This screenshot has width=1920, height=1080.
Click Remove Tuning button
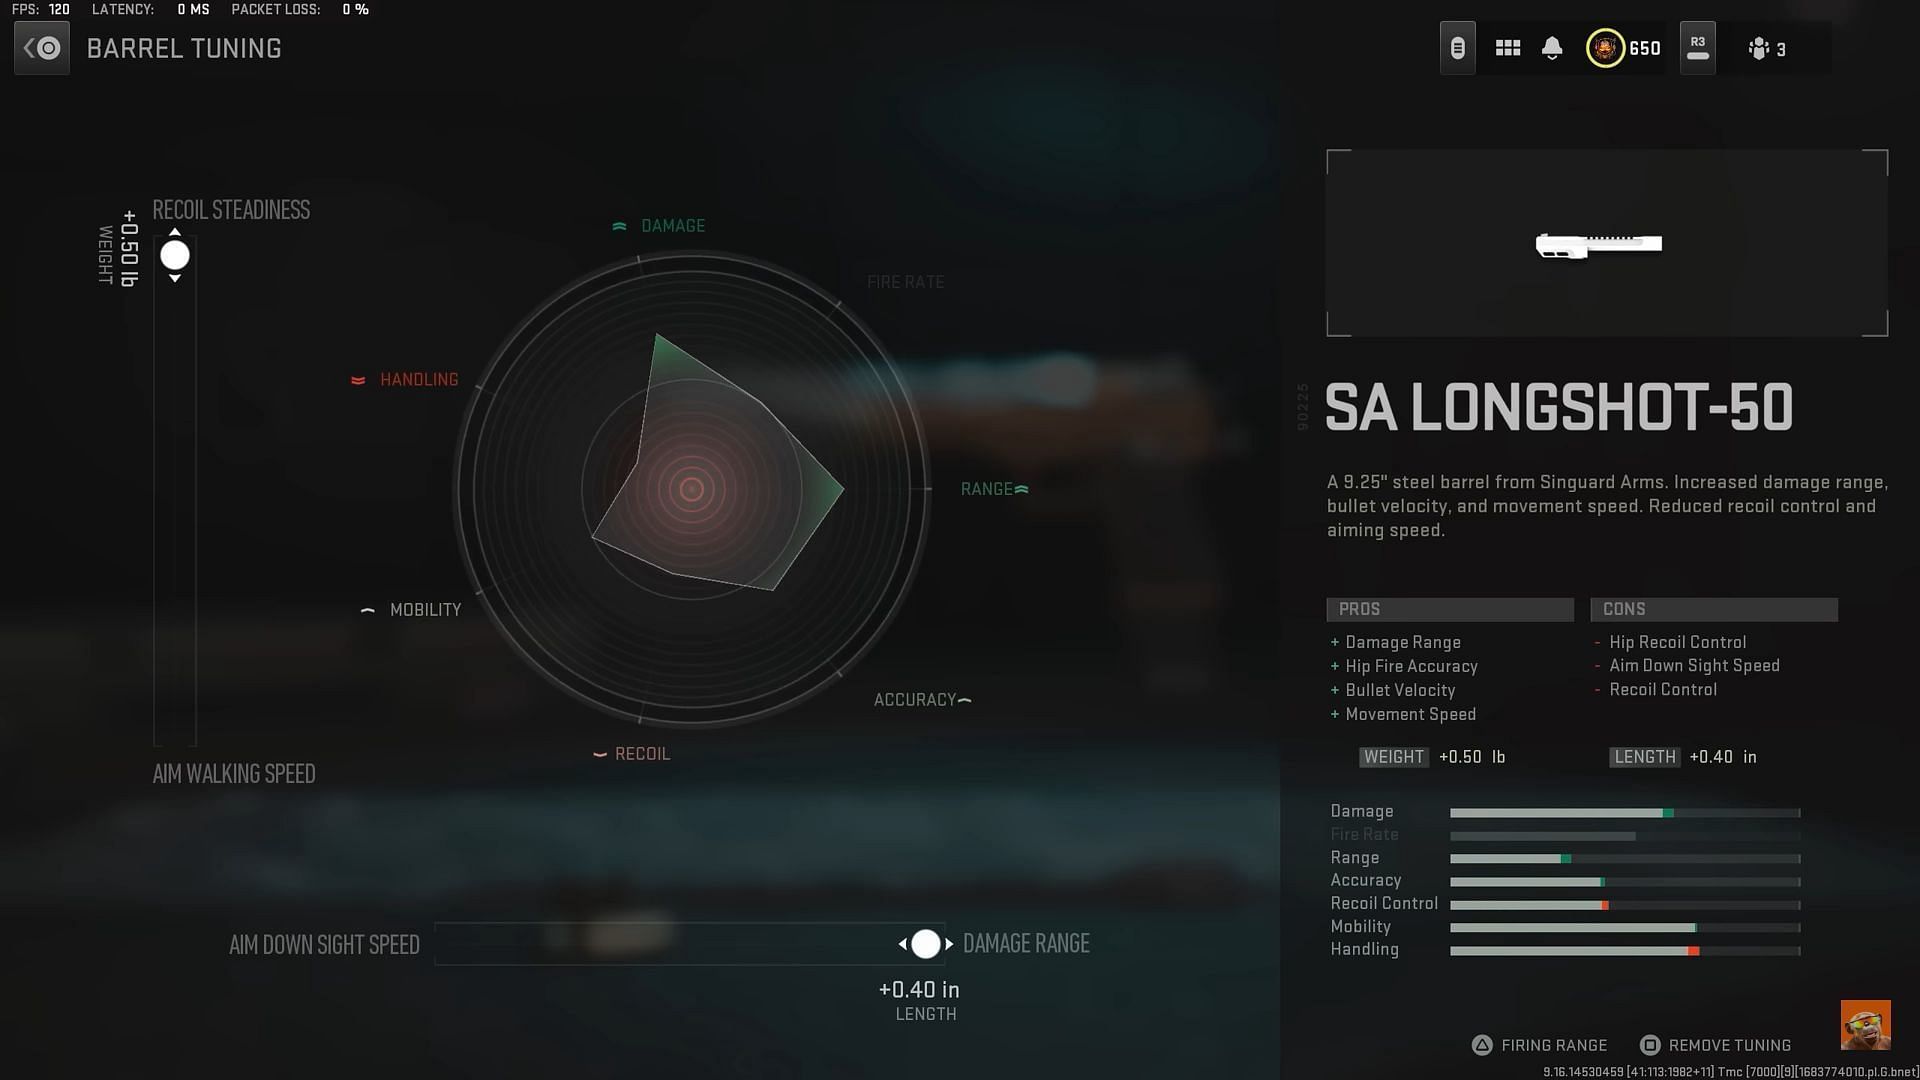[x=1727, y=1044]
